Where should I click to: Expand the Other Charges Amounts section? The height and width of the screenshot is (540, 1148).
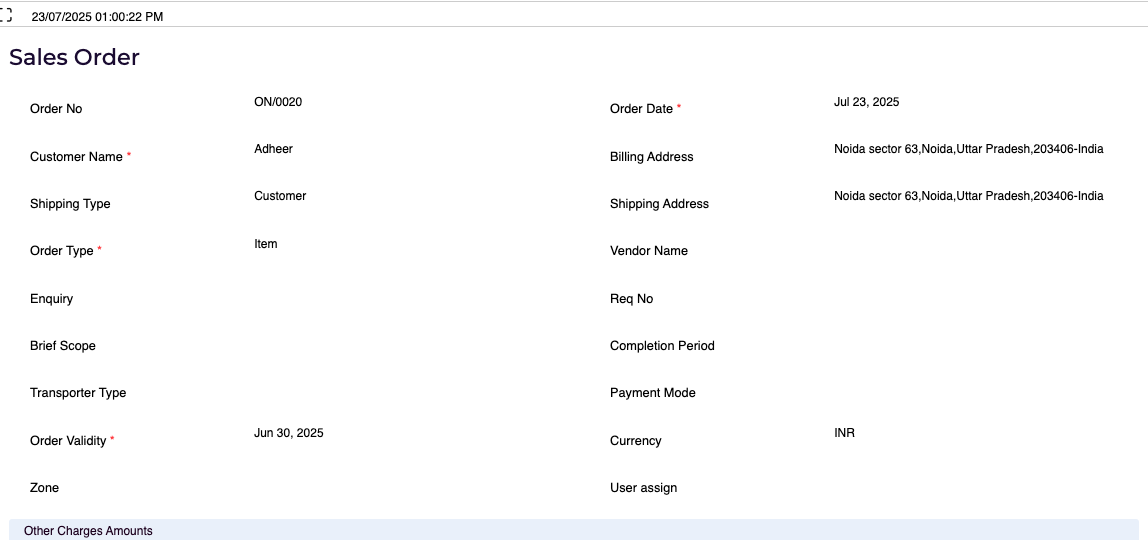[x=88, y=531]
